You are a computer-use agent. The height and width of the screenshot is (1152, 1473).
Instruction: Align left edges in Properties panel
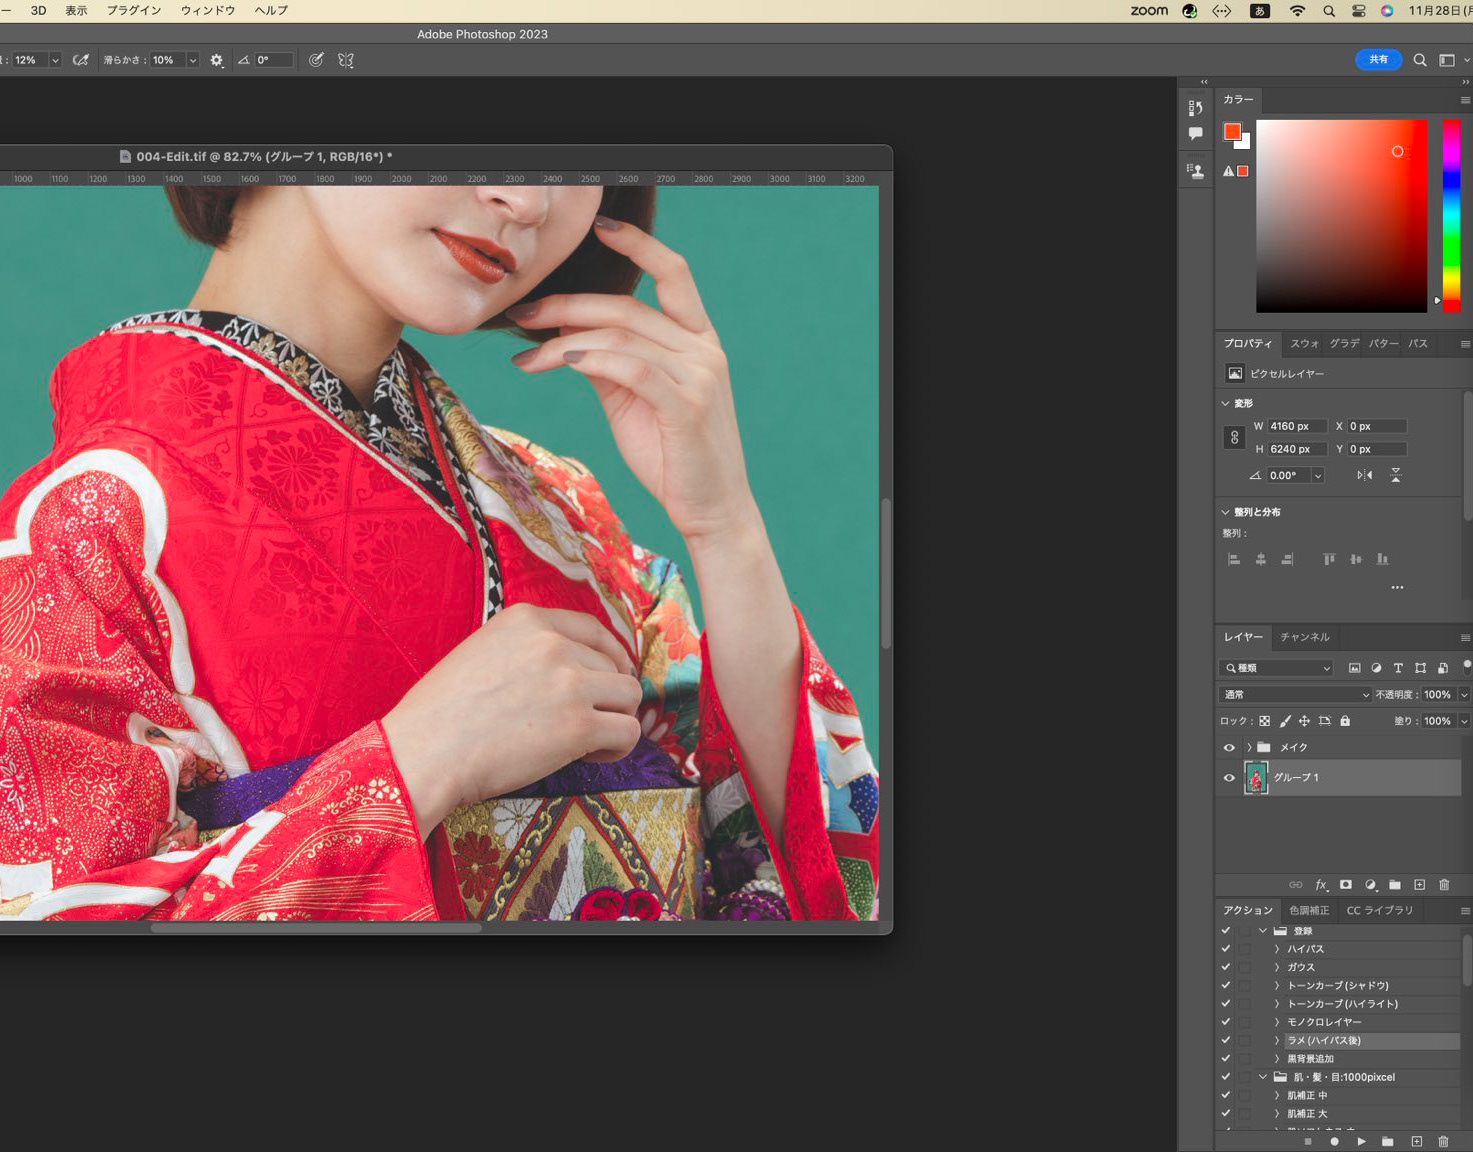(1234, 559)
